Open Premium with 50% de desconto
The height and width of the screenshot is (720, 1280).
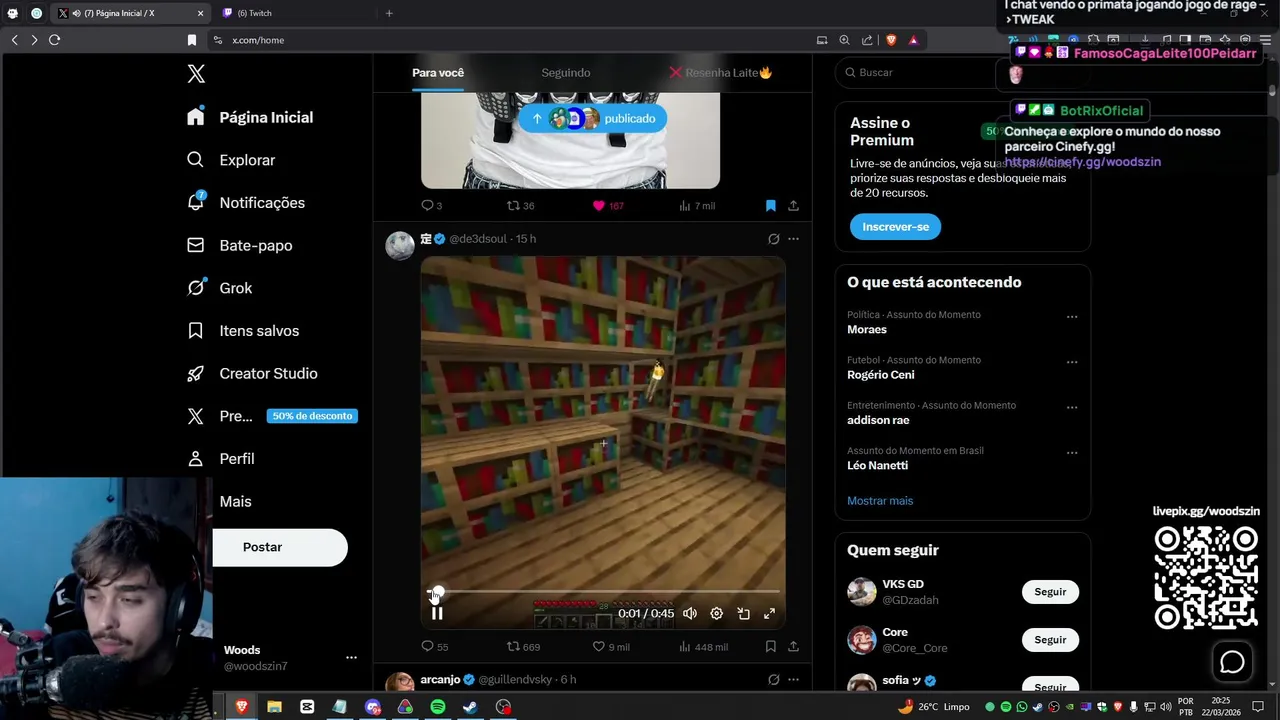coord(272,416)
